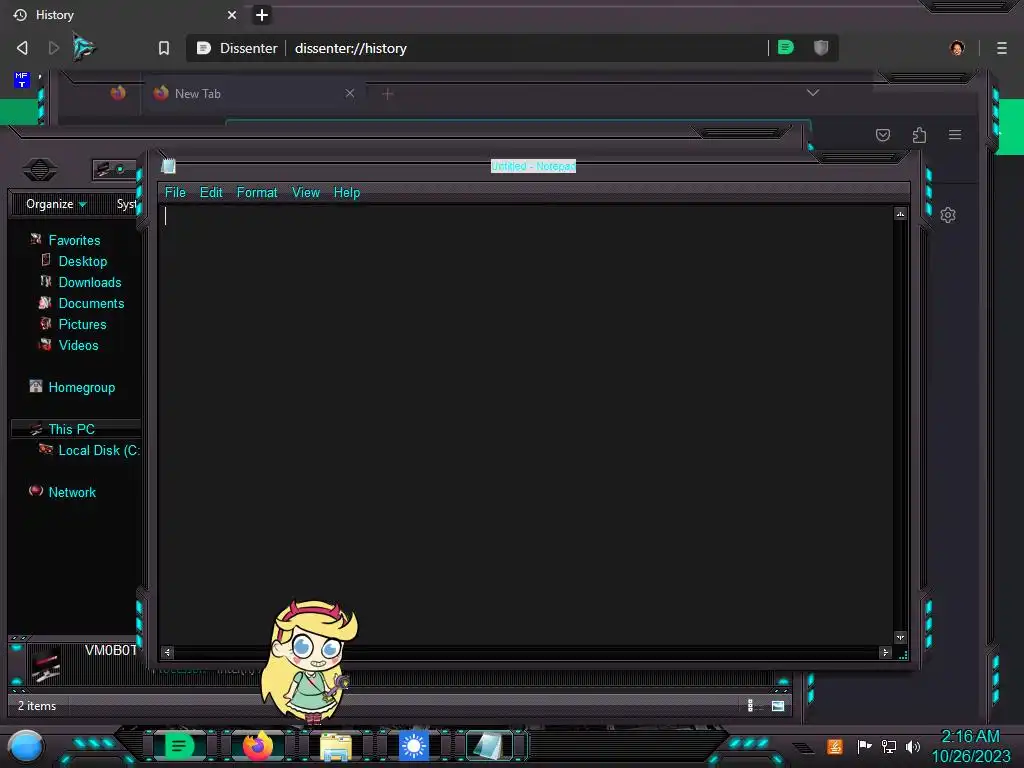The width and height of the screenshot is (1024, 768).
Task: Open the orange Java tray icon
Action: click(835, 746)
